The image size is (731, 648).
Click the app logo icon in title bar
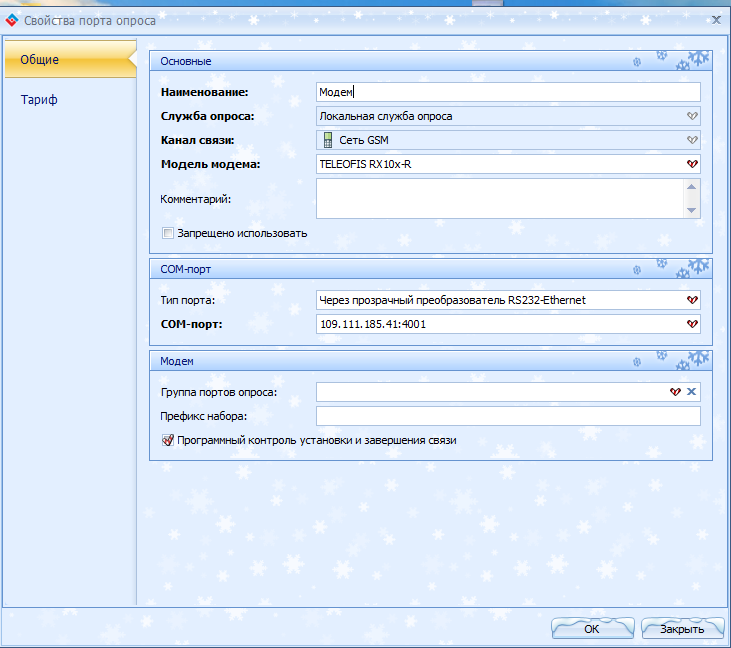[x=13, y=20]
